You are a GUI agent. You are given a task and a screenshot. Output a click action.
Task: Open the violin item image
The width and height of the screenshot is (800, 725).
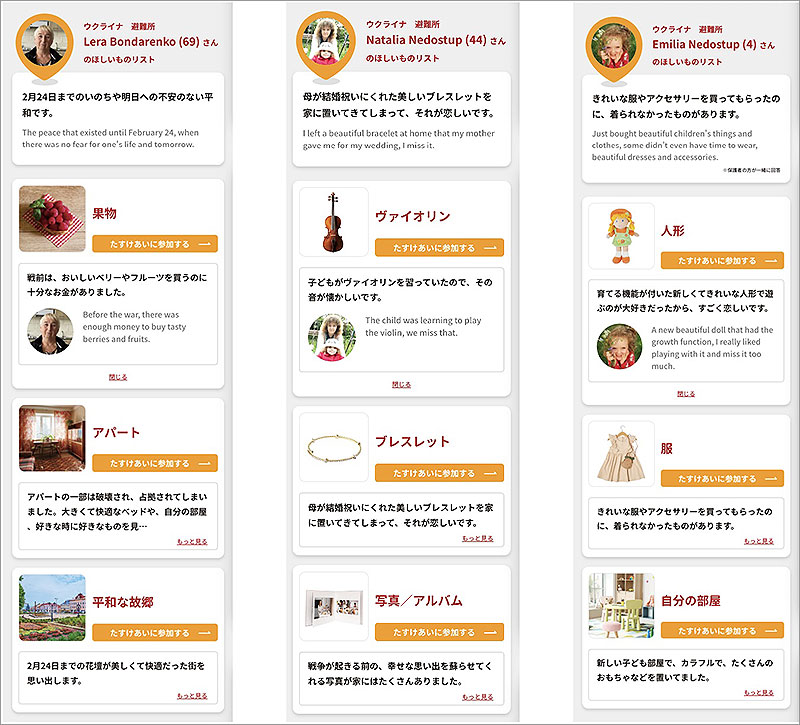[334, 222]
